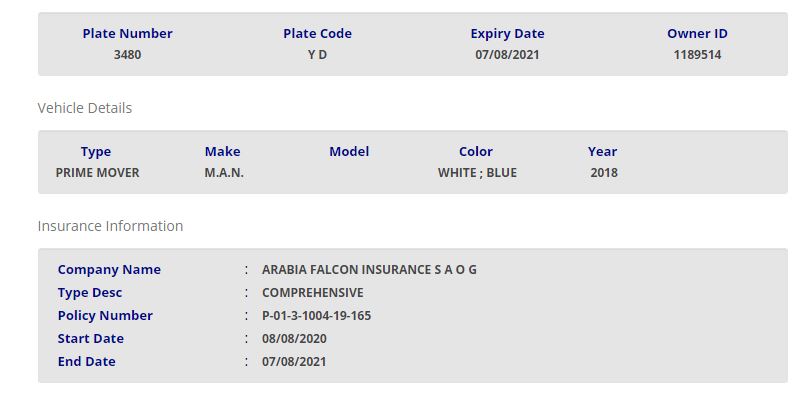Click the Expiry Date header label
The width and height of the screenshot is (810, 412).
pos(507,34)
